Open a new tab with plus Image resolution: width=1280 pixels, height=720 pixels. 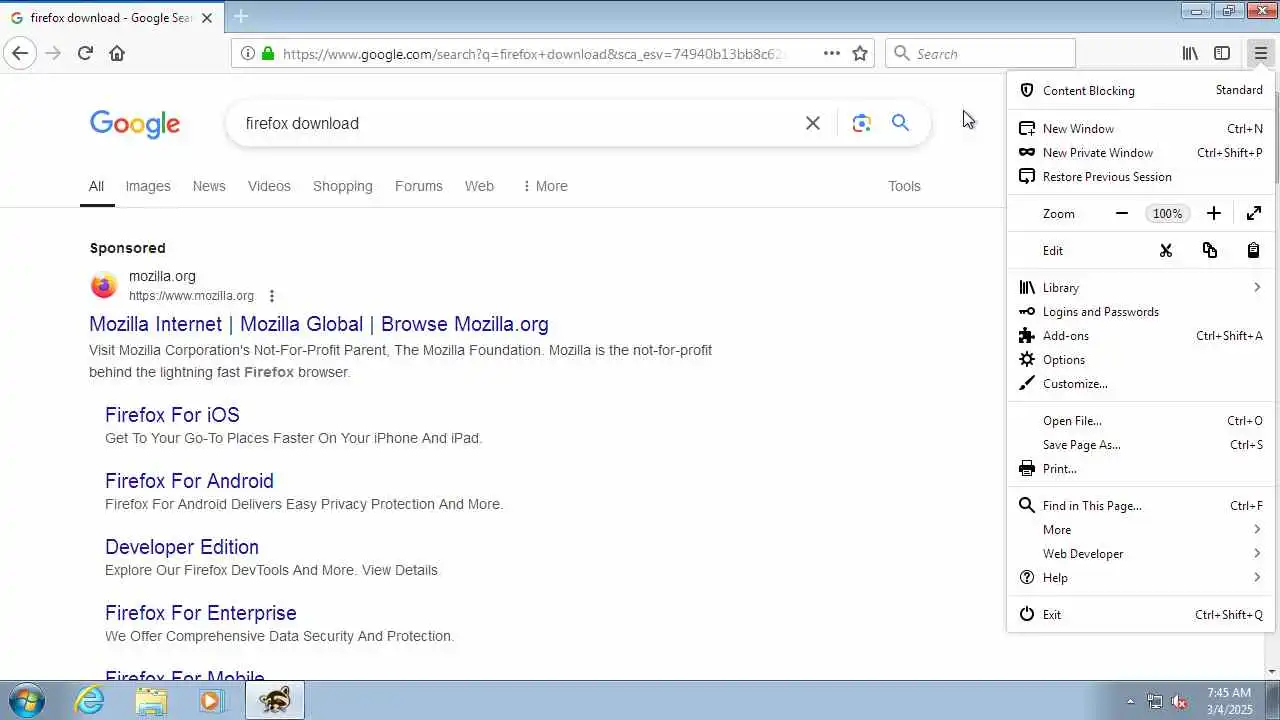tap(241, 16)
